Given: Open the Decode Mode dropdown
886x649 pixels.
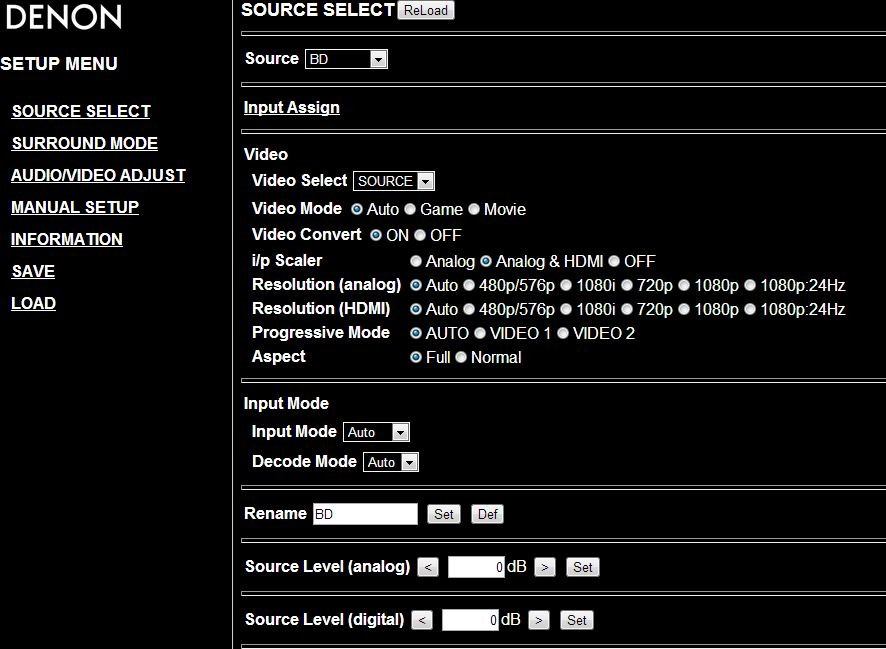Looking at the screenshot, I should [x=390, y=462].
